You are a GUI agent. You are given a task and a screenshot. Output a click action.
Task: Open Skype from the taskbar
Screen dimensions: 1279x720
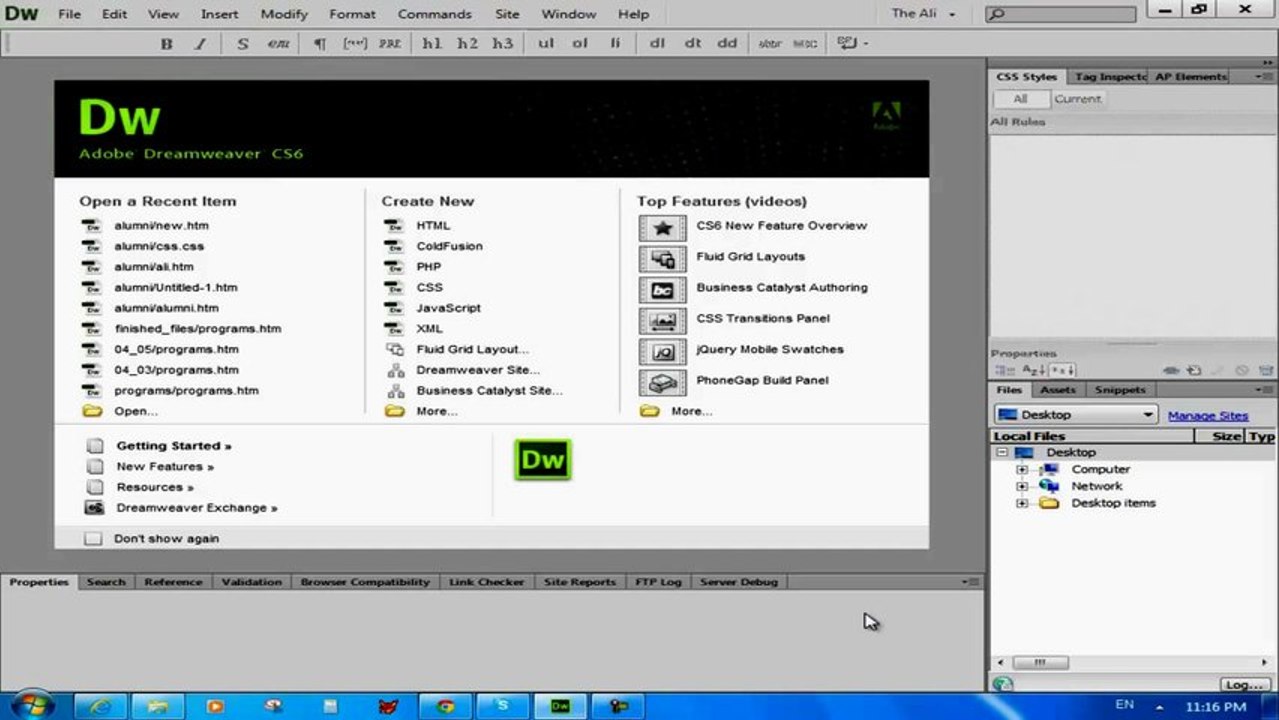tap(502, 705)
